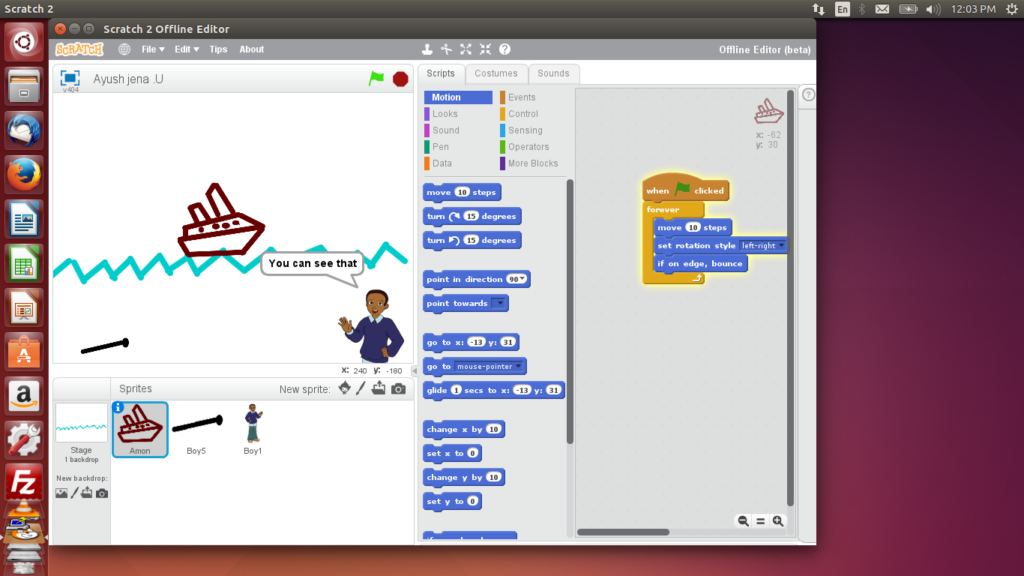Select the Duplicate stamp tool in the toolbar
This screenshot has width=1024, height=576.
[427, 49]
